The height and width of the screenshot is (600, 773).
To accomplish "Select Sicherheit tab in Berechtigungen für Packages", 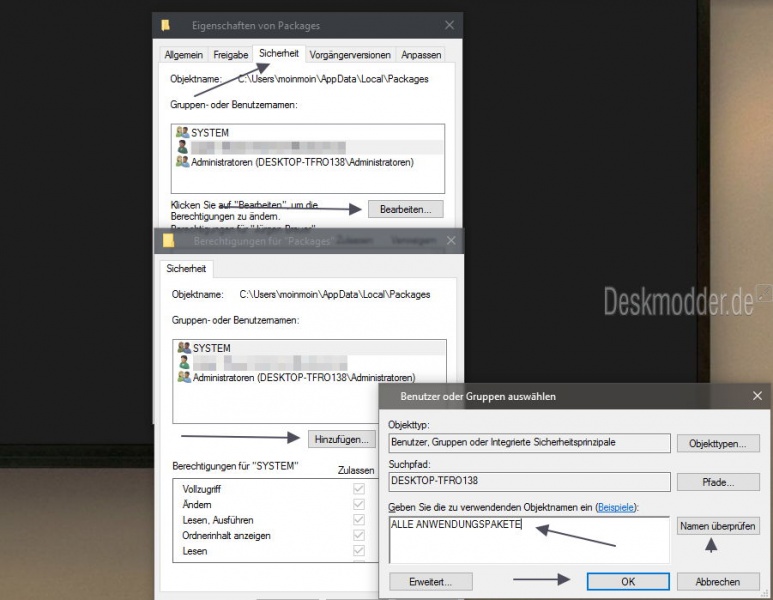I will pyautogui.click(x=186, y=269).
